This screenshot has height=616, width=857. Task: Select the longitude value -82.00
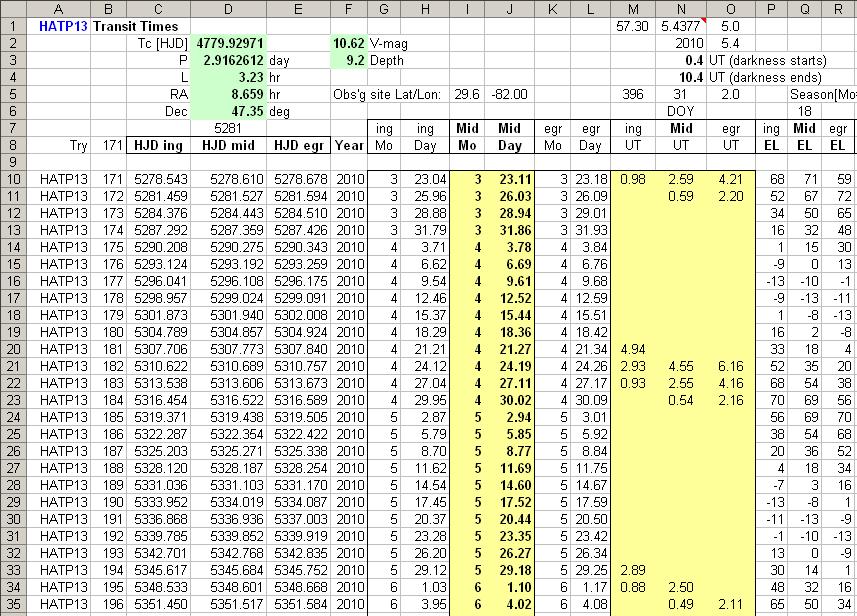pyautogui.click(x=509, y=94)
